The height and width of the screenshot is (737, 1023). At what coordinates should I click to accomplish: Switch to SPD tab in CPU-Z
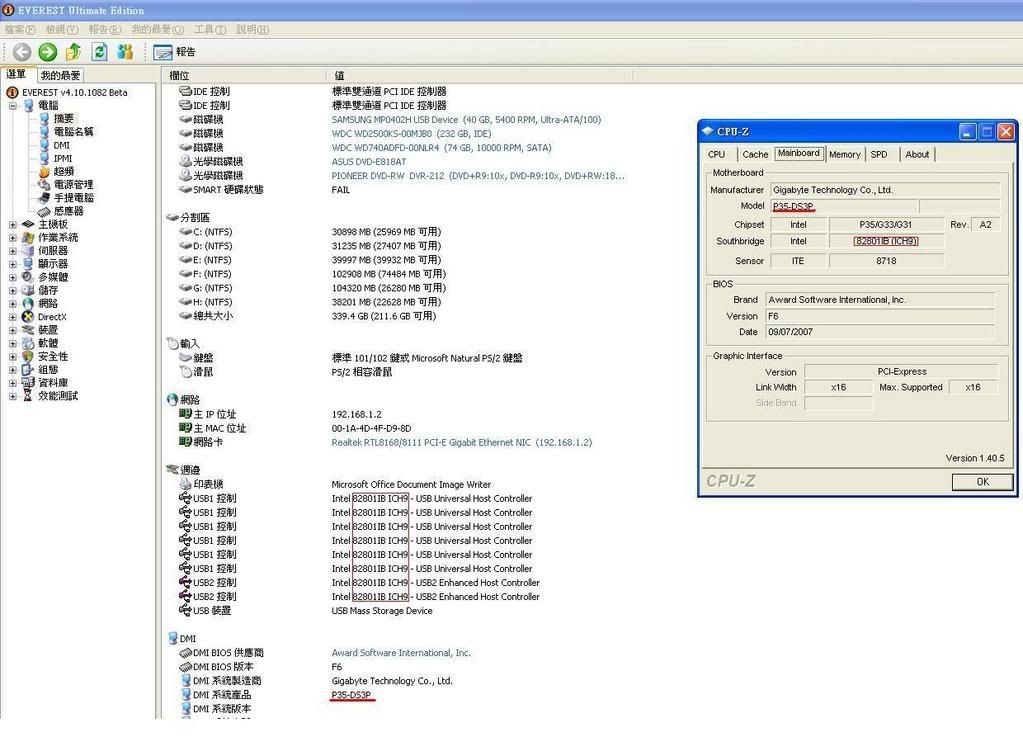[879, 155]
